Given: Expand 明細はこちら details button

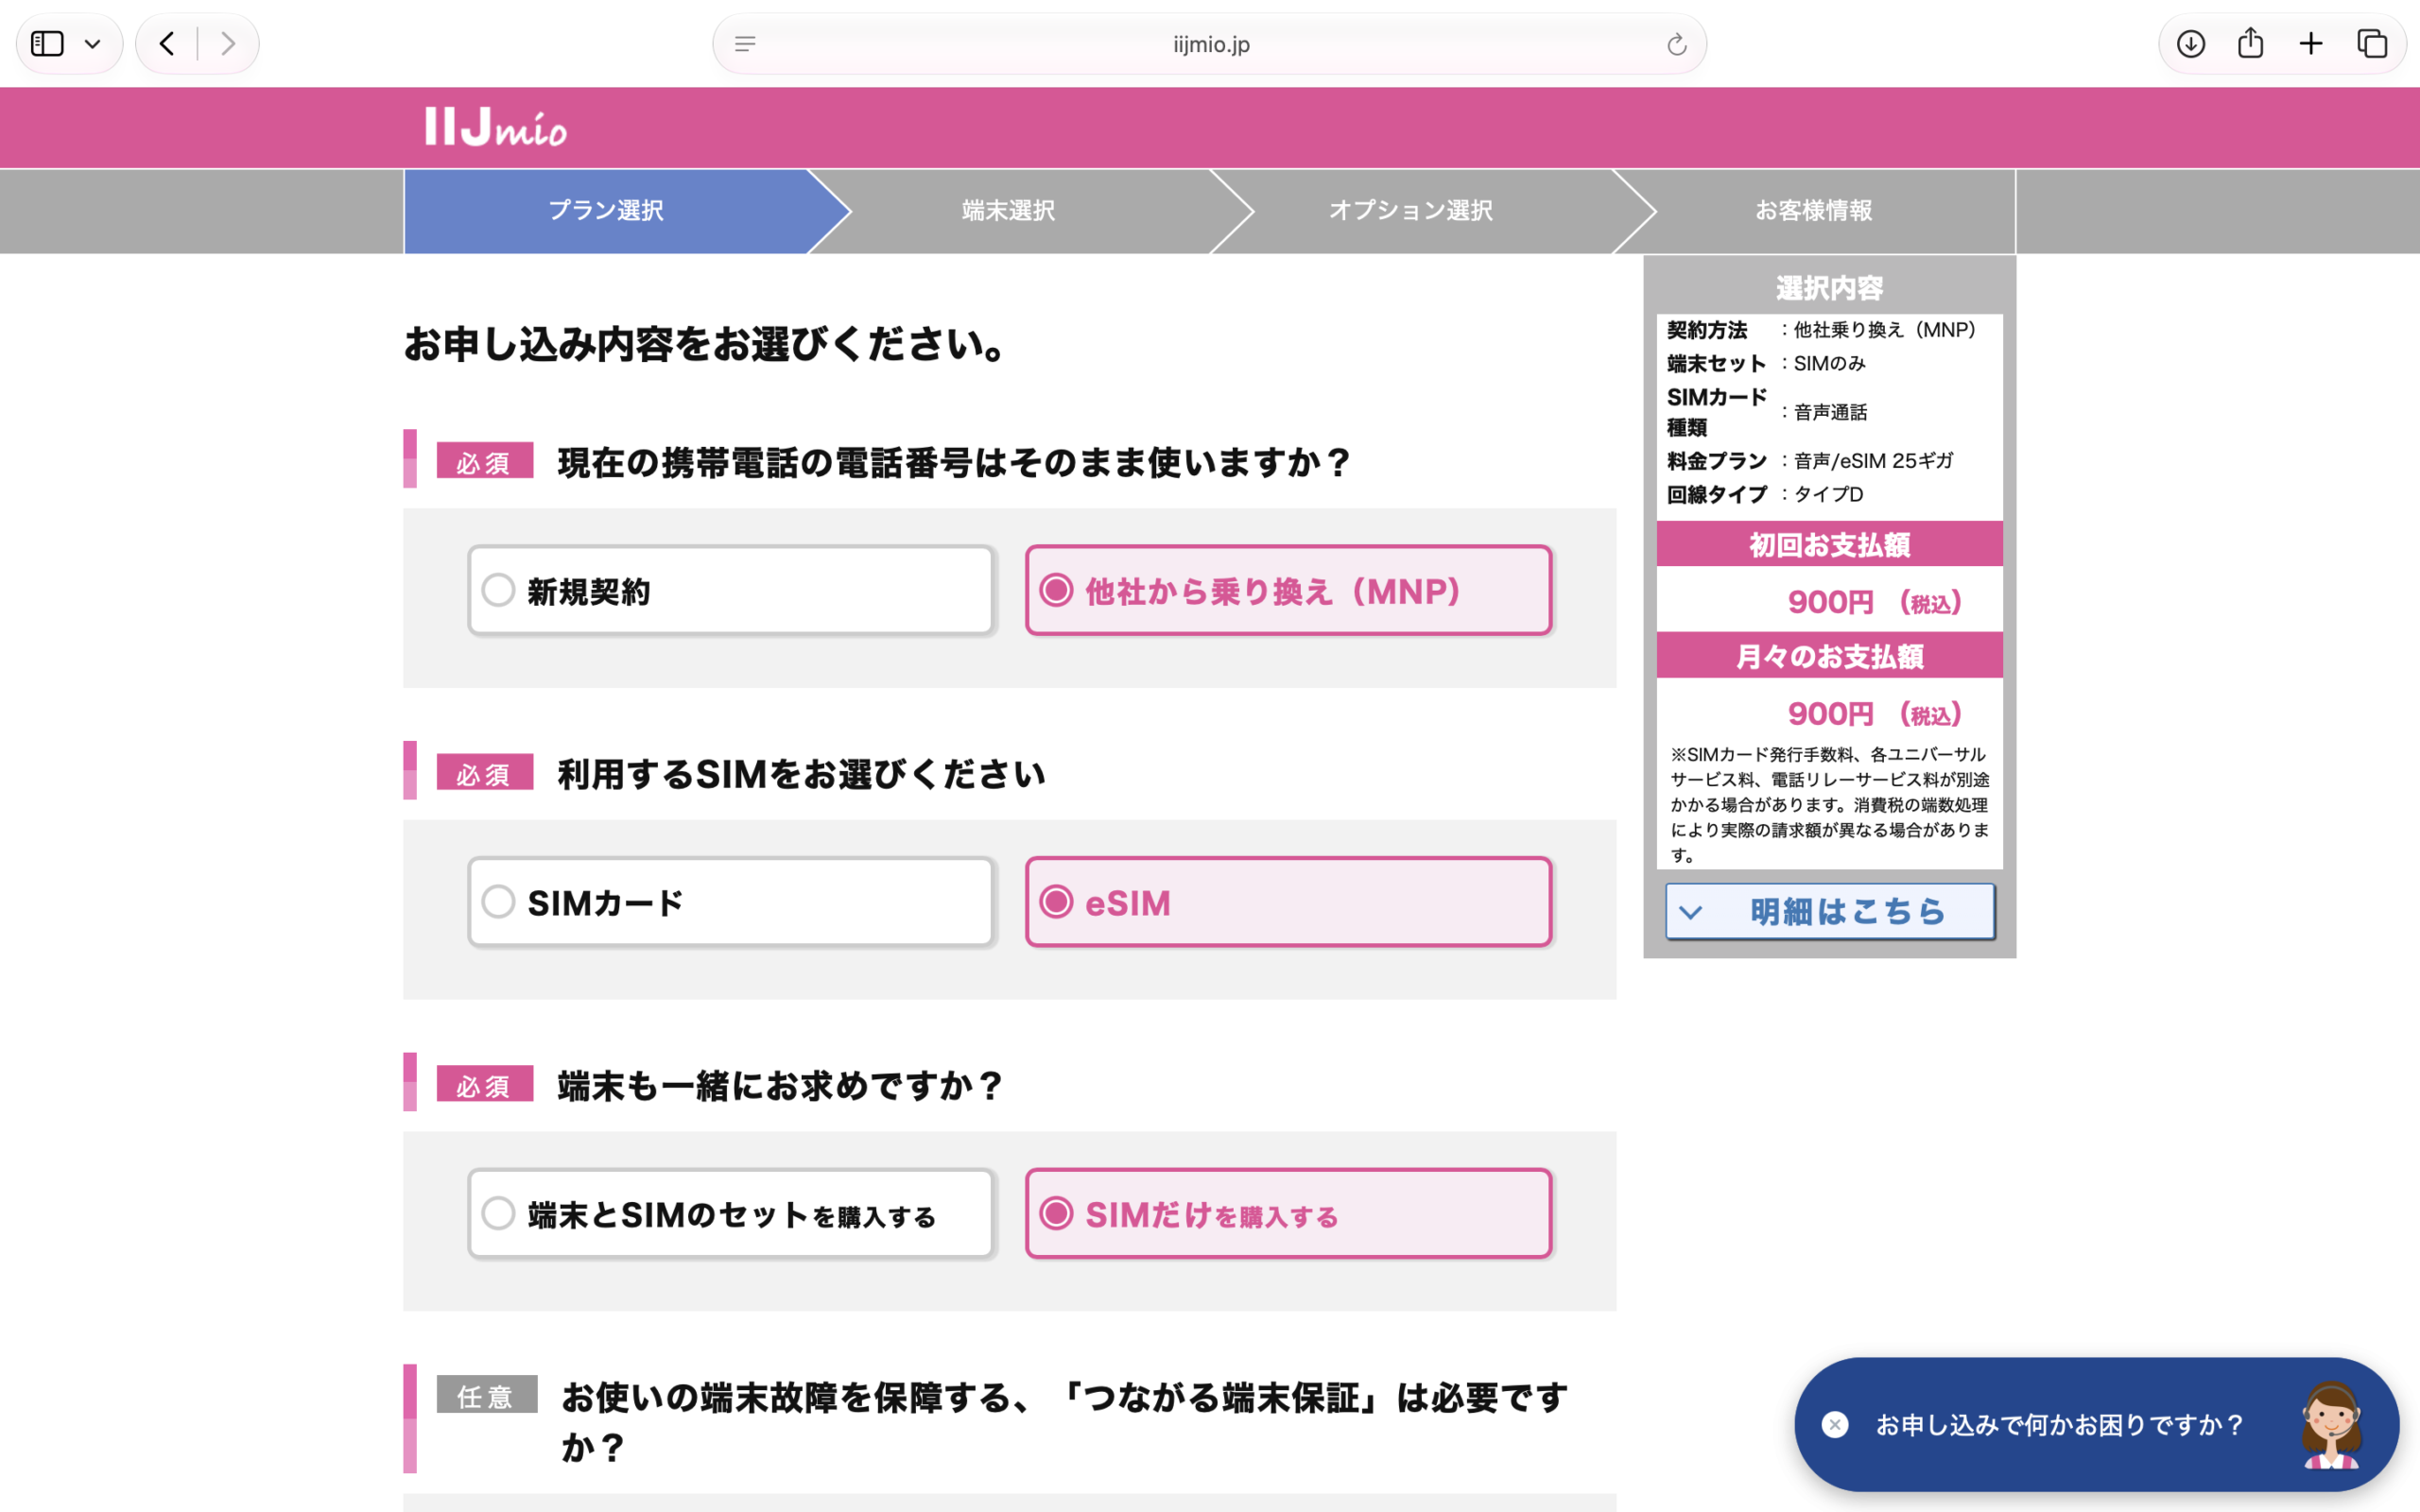Looking at the screenshot, I should 1830,911.
